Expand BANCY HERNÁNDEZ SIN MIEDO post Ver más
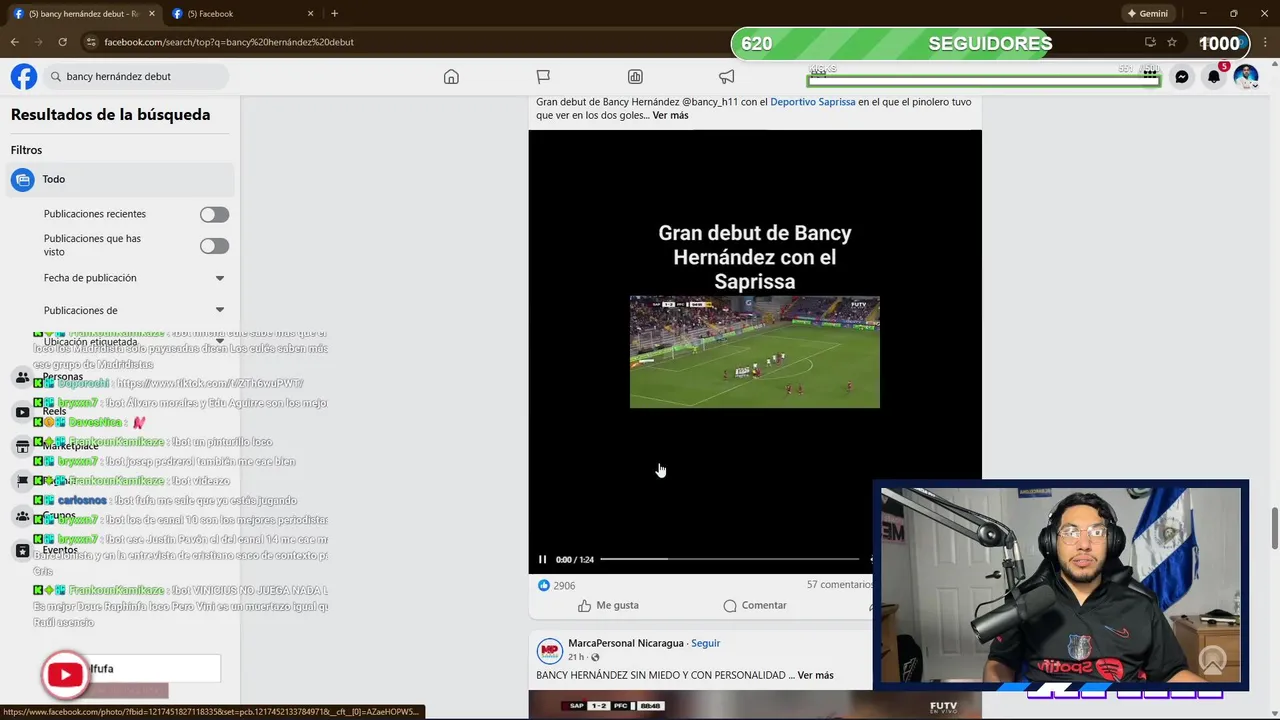This screenshot has height=720, width=1280. pos(815,675)
